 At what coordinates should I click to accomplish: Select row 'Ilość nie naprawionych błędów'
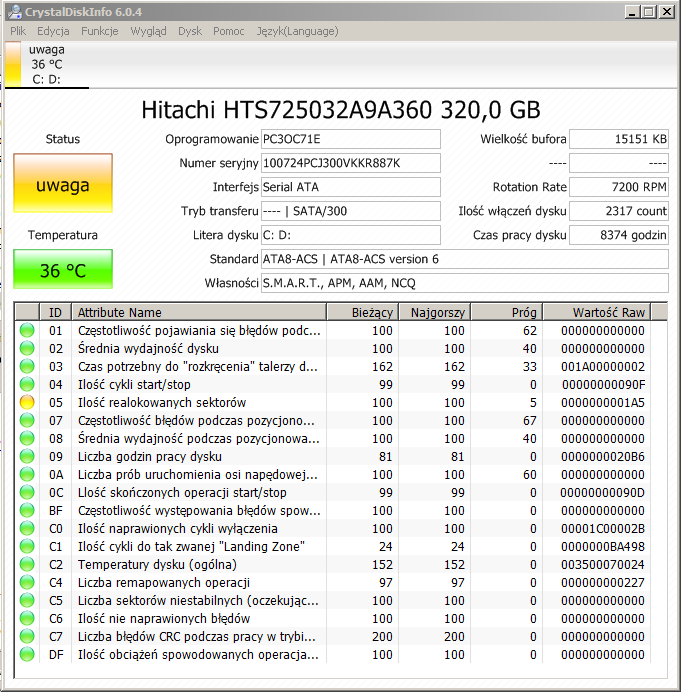point(333,618)
